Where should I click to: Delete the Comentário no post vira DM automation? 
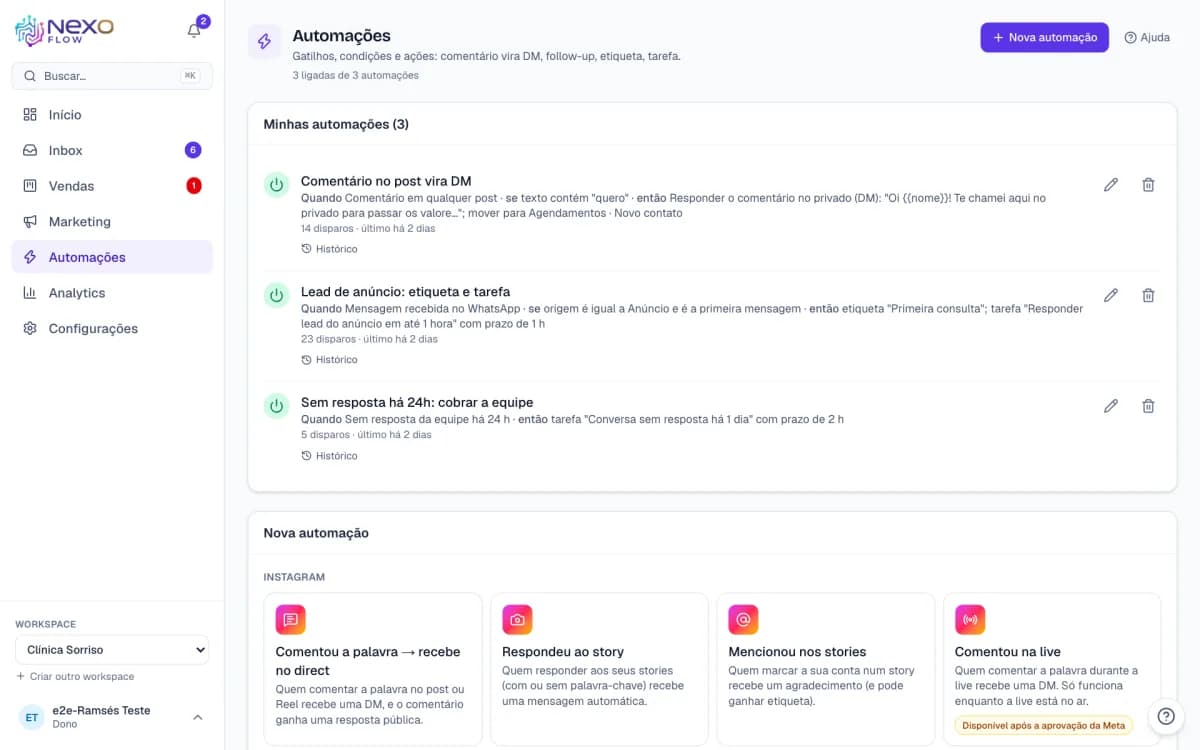click(x=1148, y=185)
